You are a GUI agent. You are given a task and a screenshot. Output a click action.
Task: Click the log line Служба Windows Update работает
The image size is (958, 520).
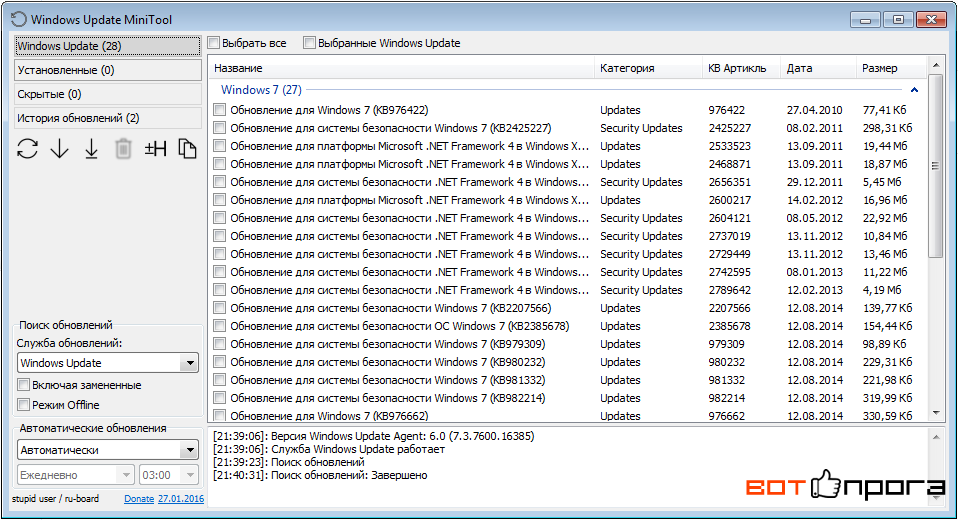pyautogui.click(x=329, y=449)
